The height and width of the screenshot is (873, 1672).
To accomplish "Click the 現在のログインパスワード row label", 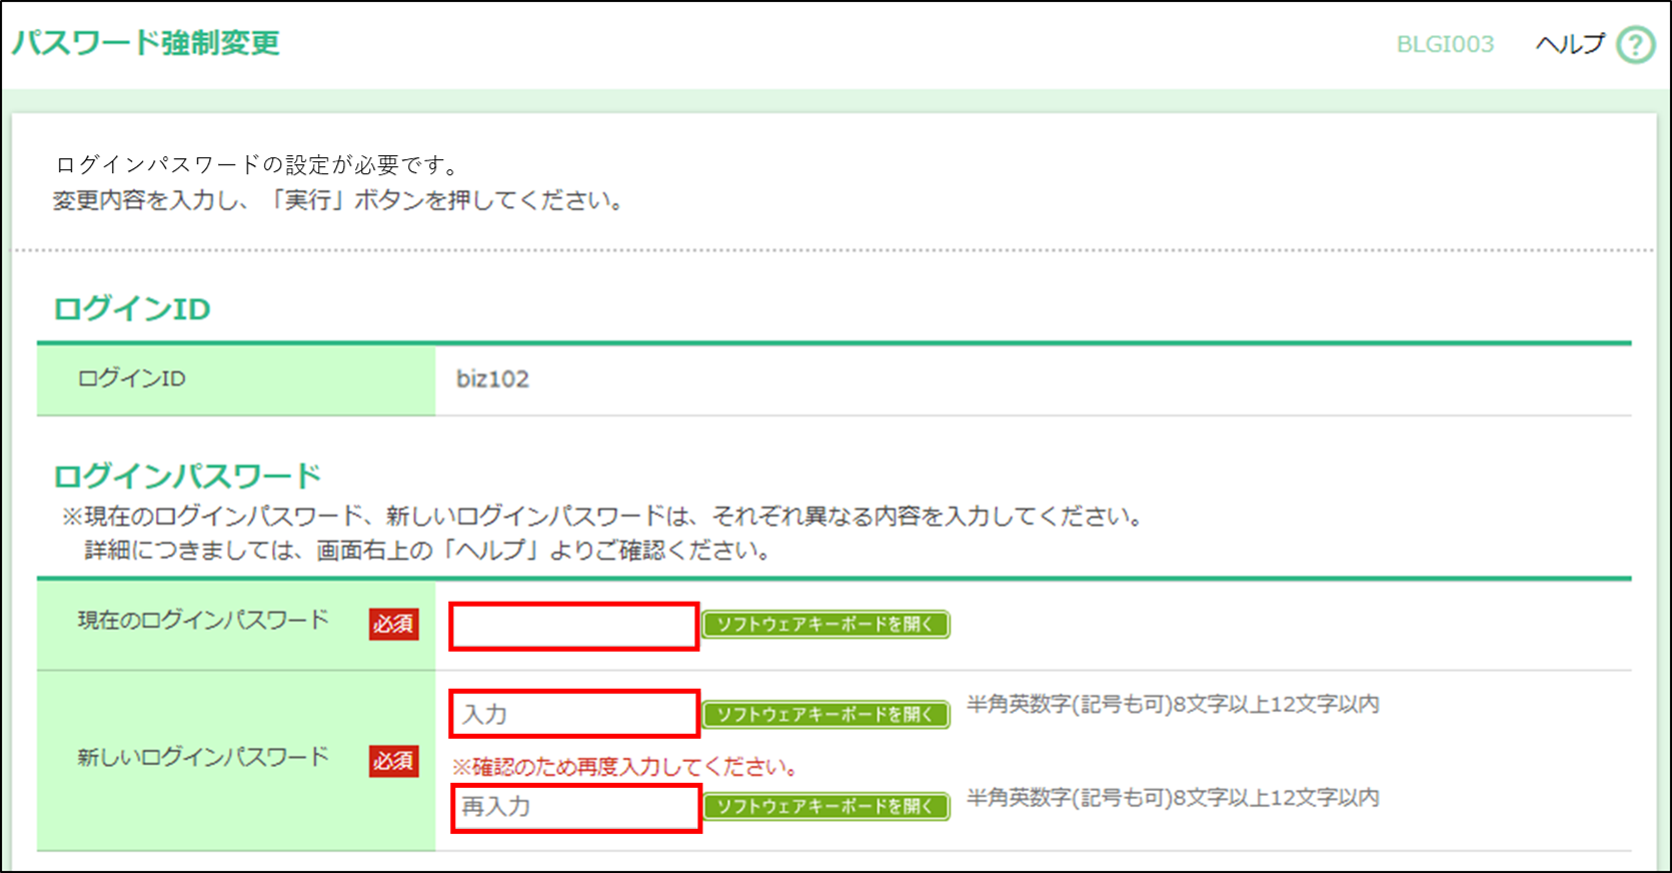I will click(203, 620).
